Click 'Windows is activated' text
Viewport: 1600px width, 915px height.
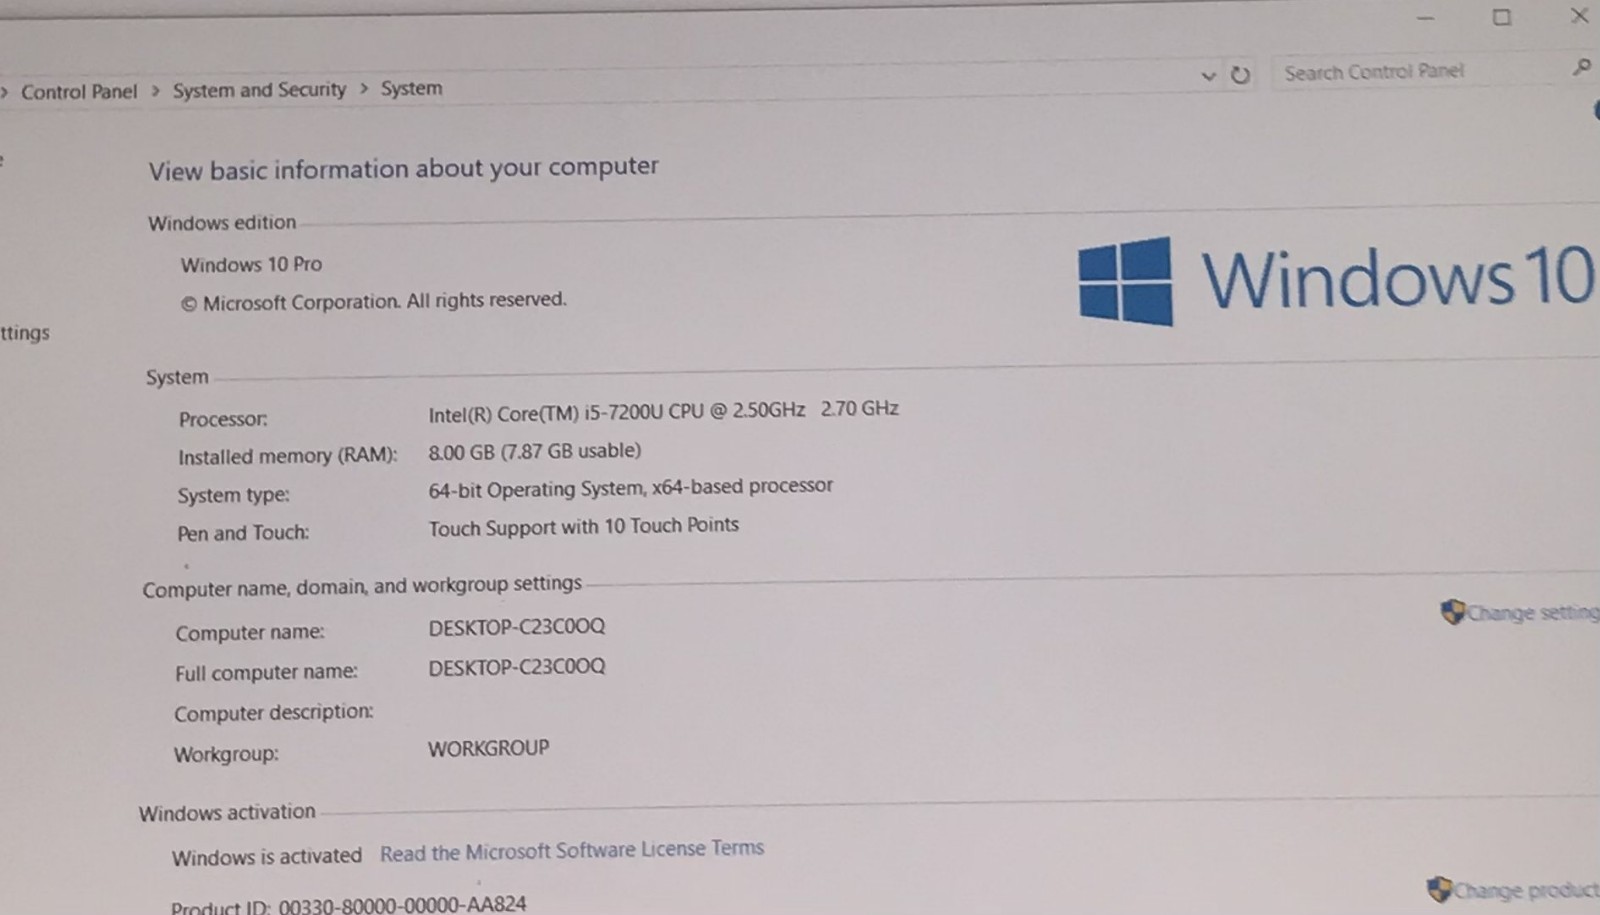tap(267, 857)
